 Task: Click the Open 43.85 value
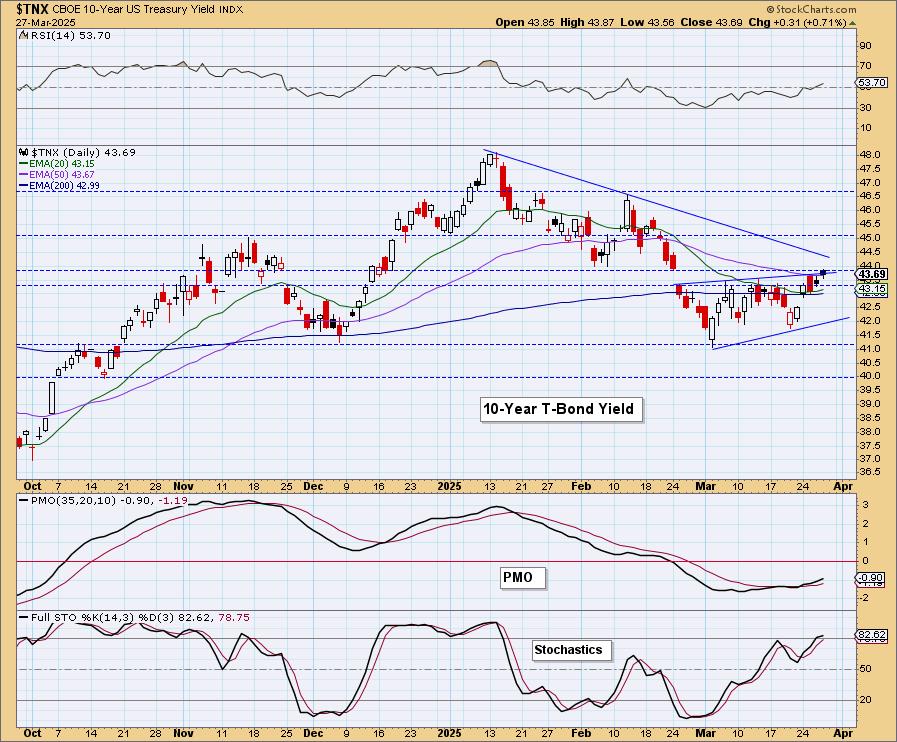[525, 22]
